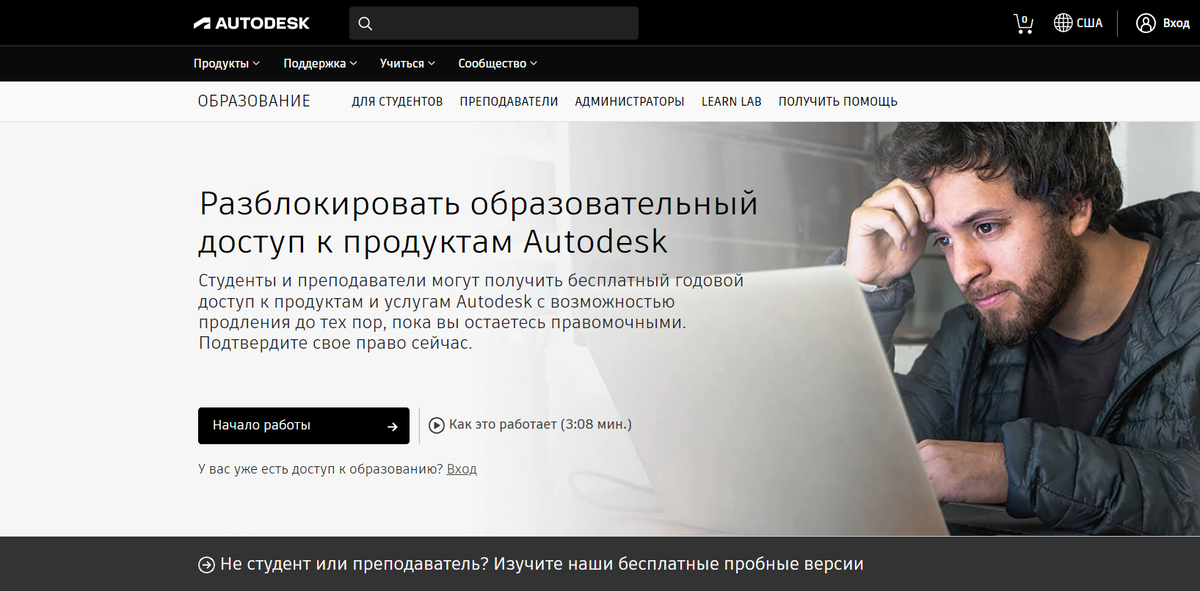Click the underlined Вход link below the button
The height and width of the screenshot is (591, 1200).
(462, 469)
